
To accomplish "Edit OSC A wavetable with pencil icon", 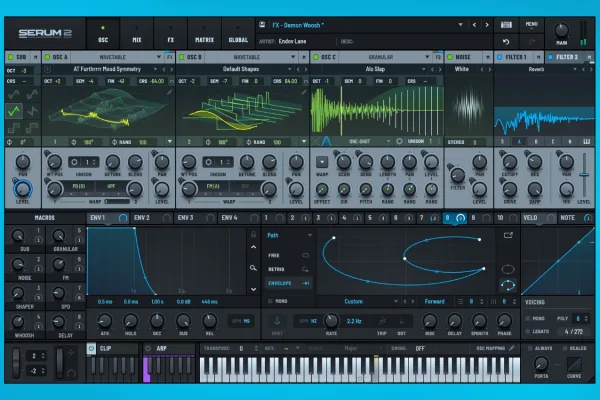I will 170,92.
